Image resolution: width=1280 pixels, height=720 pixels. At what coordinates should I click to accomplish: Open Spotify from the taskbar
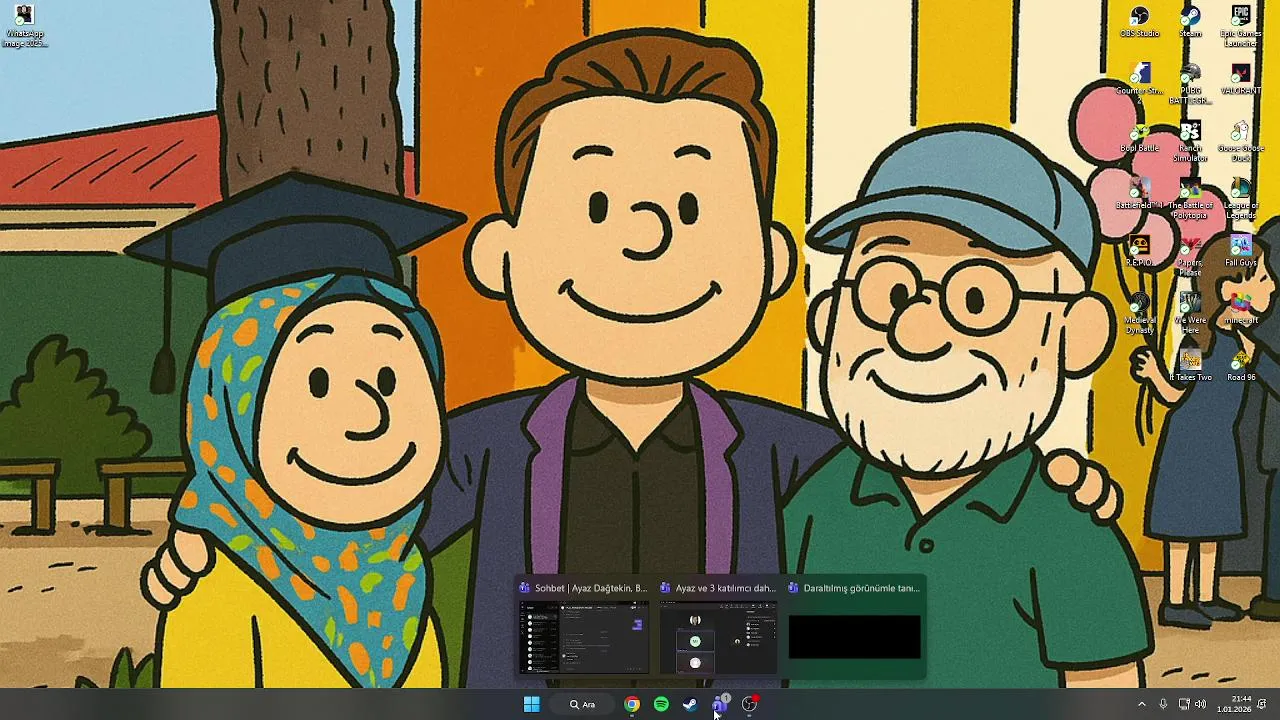tap(661, 704)
